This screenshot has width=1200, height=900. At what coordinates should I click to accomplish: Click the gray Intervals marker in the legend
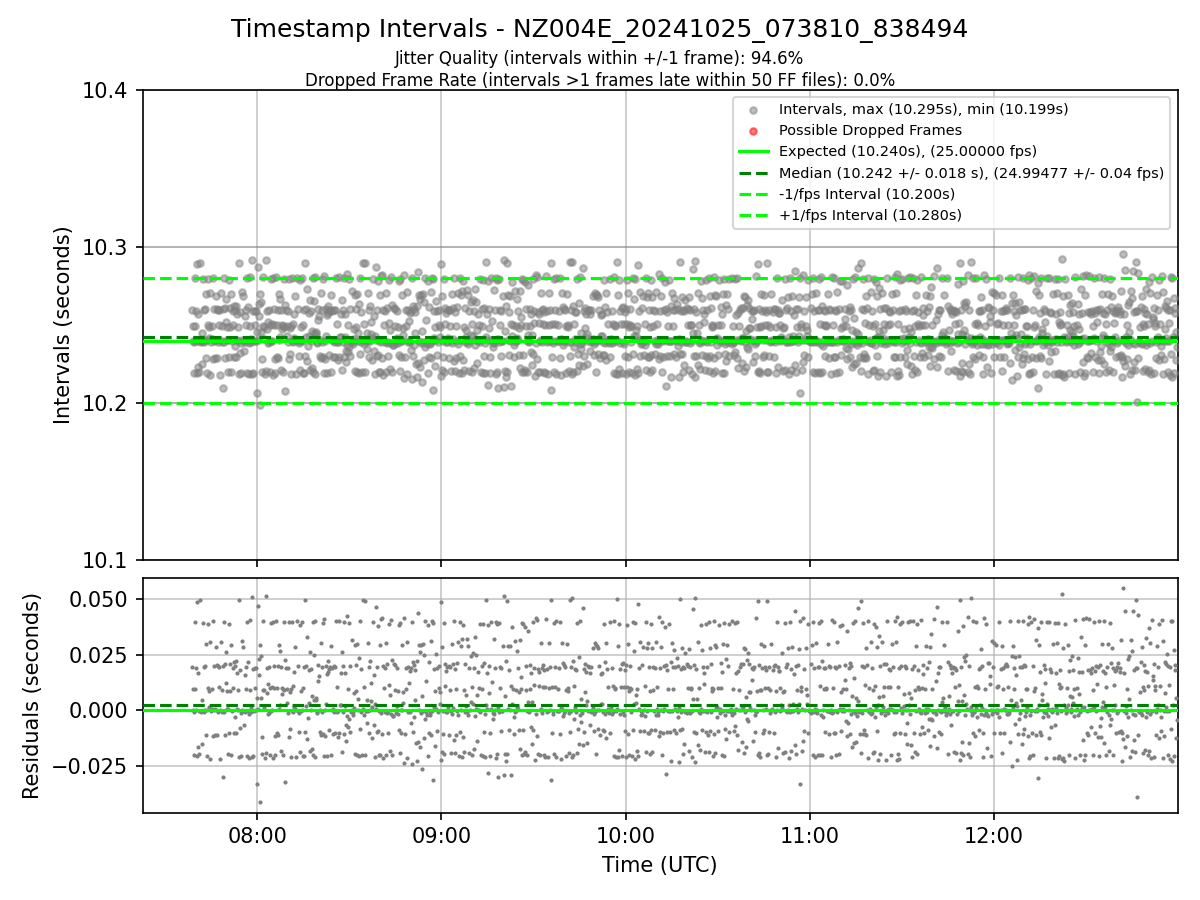(x=753, y=110)
